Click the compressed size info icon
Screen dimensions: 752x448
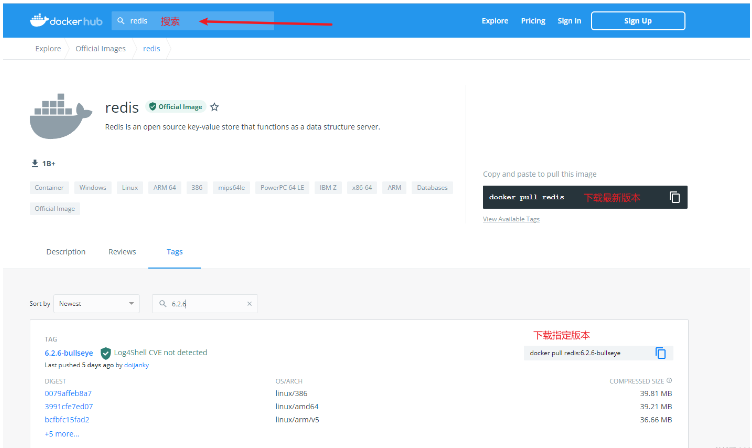point(669,380)
